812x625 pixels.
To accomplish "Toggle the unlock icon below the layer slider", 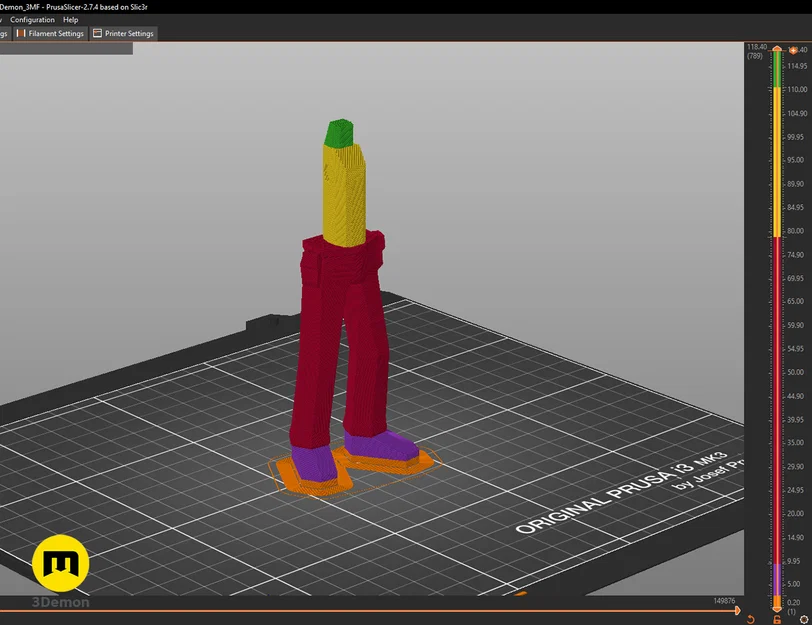I will pos(777,619).
